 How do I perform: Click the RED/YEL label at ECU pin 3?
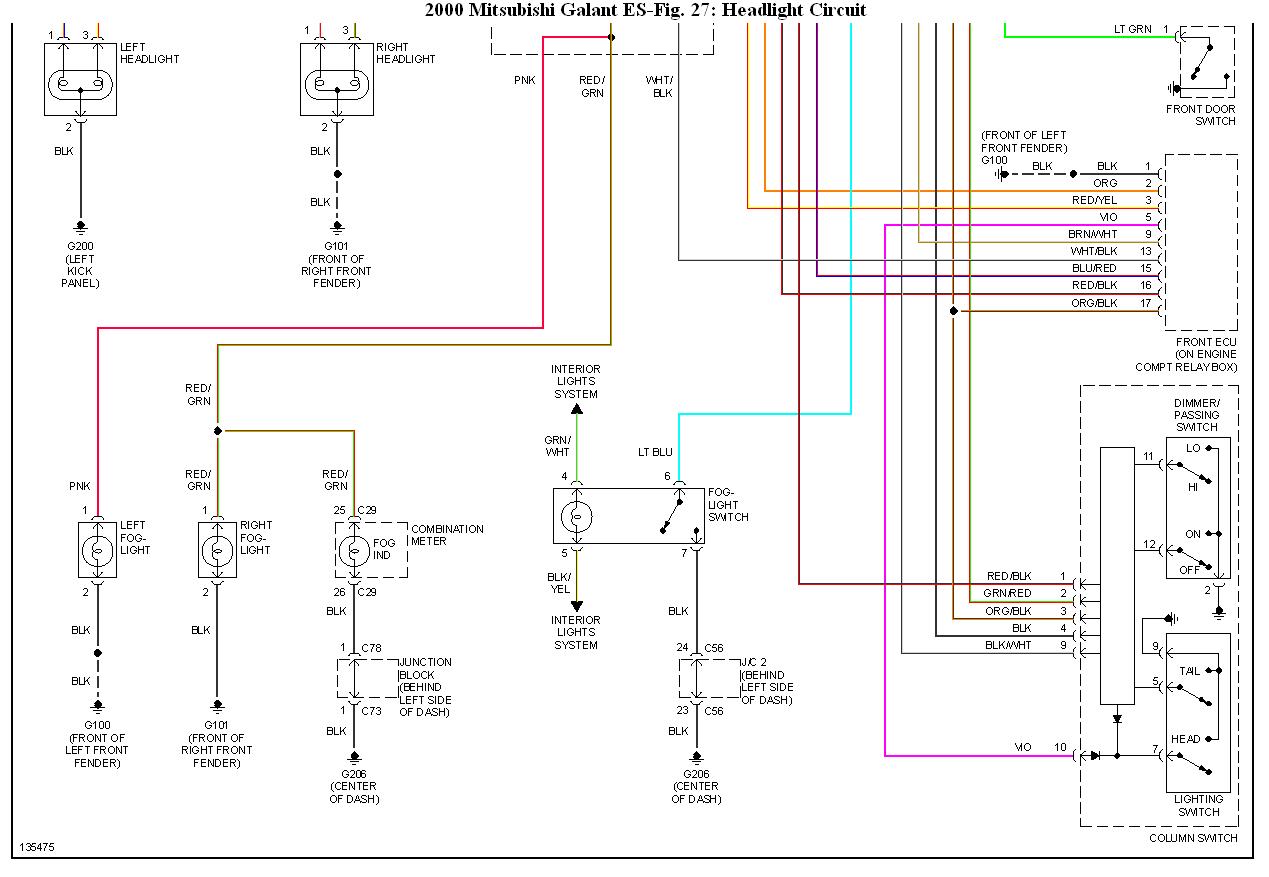1094,200
